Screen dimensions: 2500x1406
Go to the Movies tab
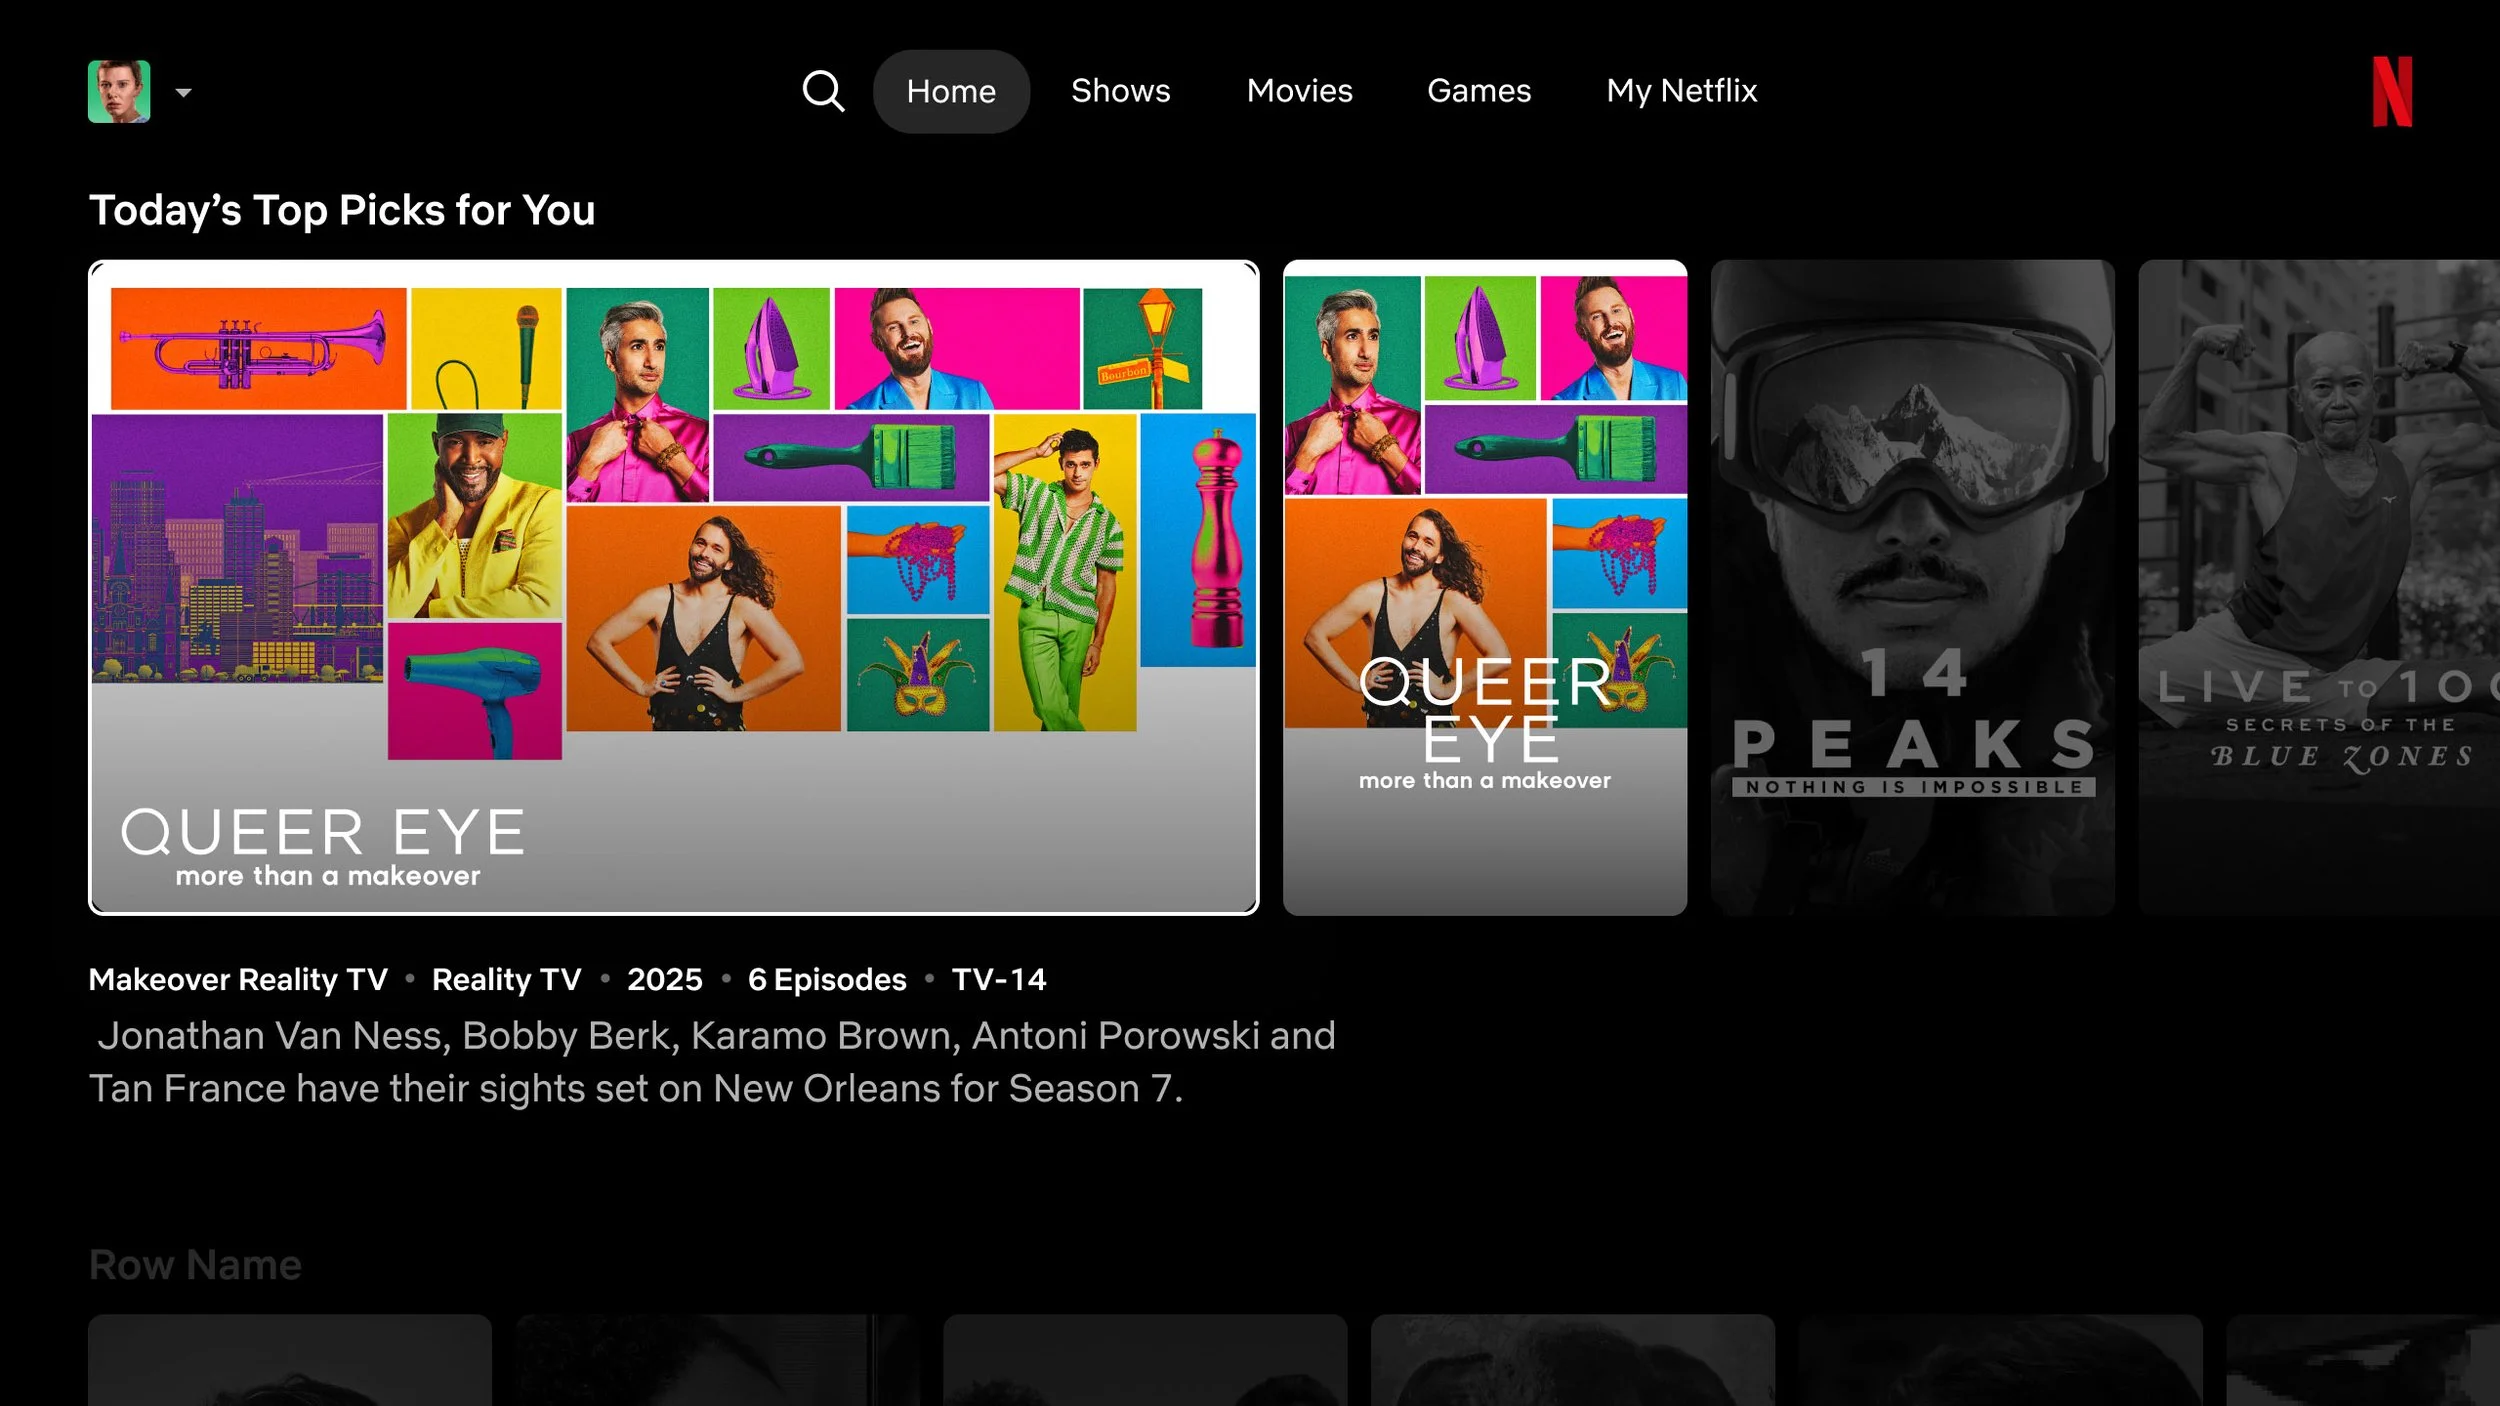(1299, 91)
